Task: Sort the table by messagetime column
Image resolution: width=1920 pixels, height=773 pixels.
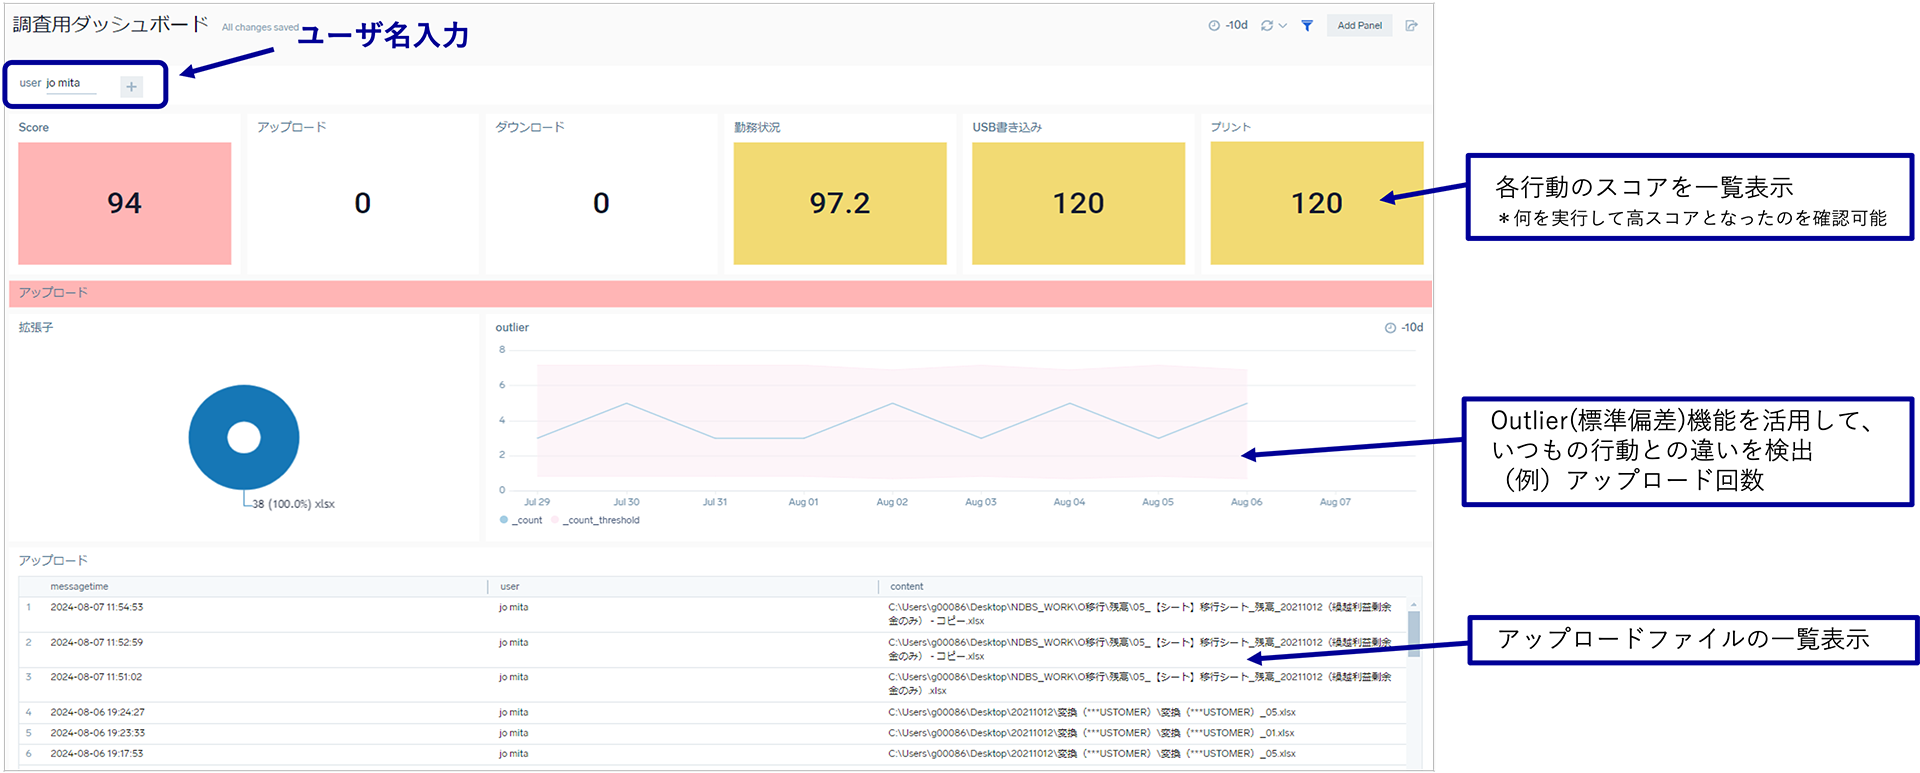Action: tap(79, 587)
